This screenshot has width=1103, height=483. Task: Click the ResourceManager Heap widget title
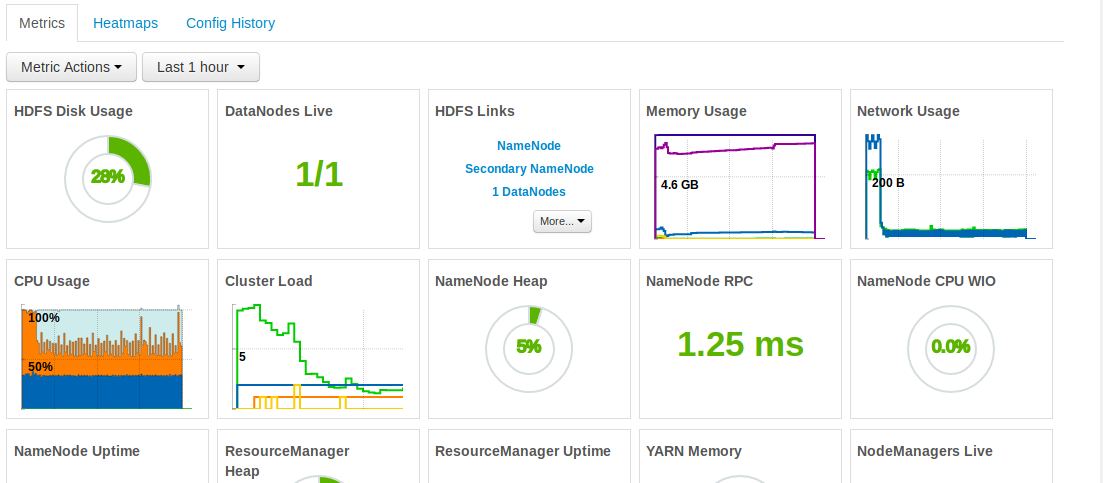(x=287, y=461)
